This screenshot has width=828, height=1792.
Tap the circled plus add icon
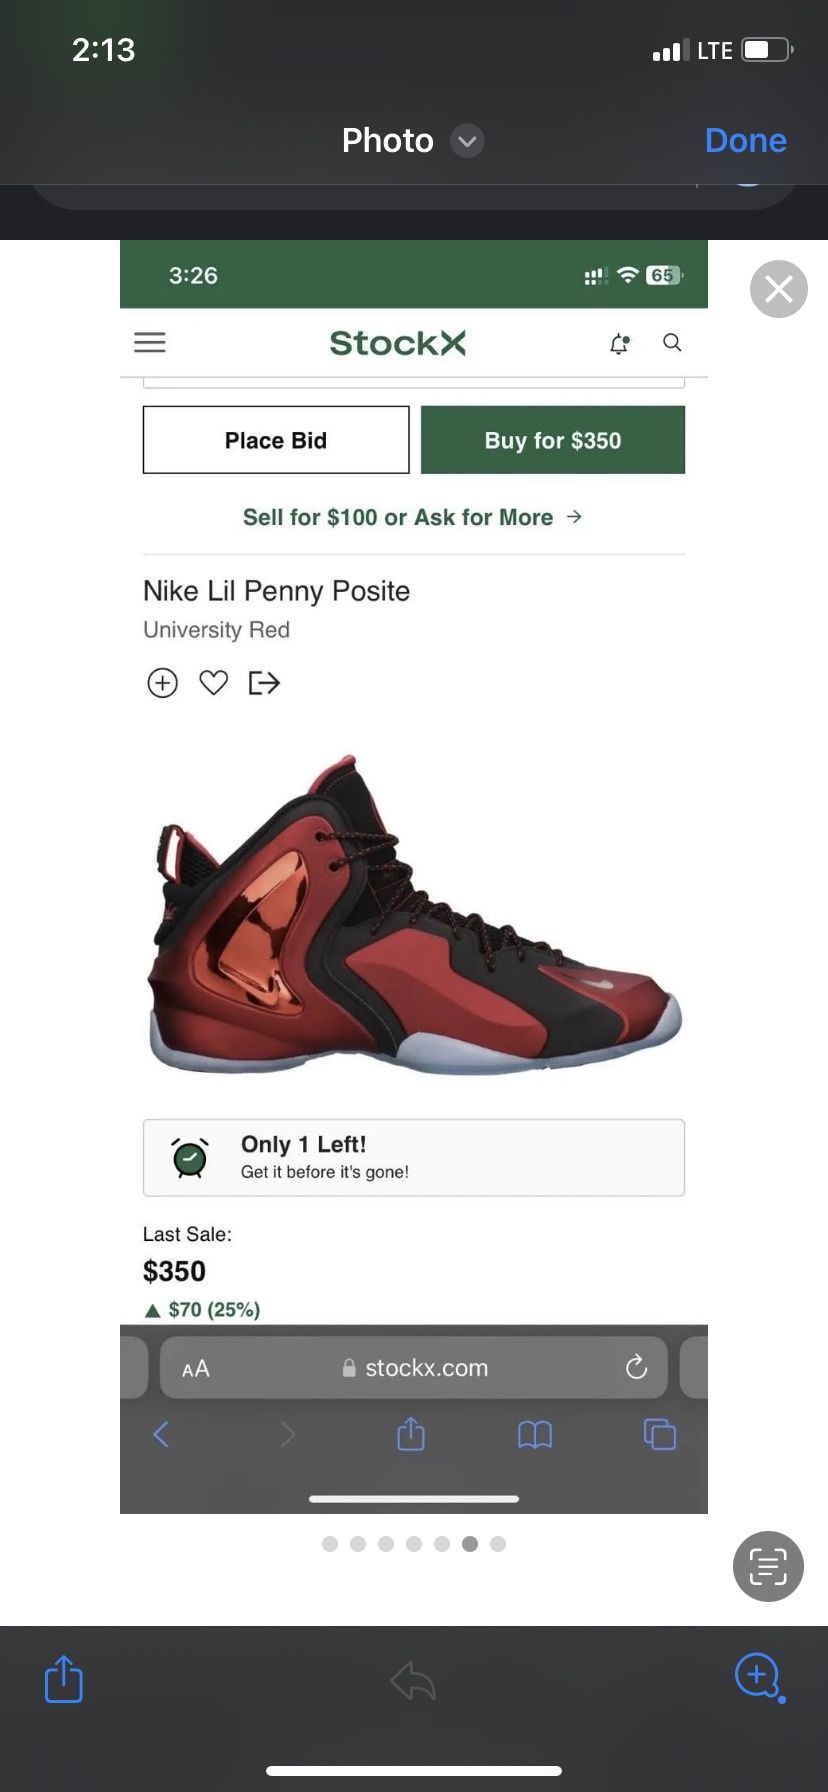(x=162, y=683)
